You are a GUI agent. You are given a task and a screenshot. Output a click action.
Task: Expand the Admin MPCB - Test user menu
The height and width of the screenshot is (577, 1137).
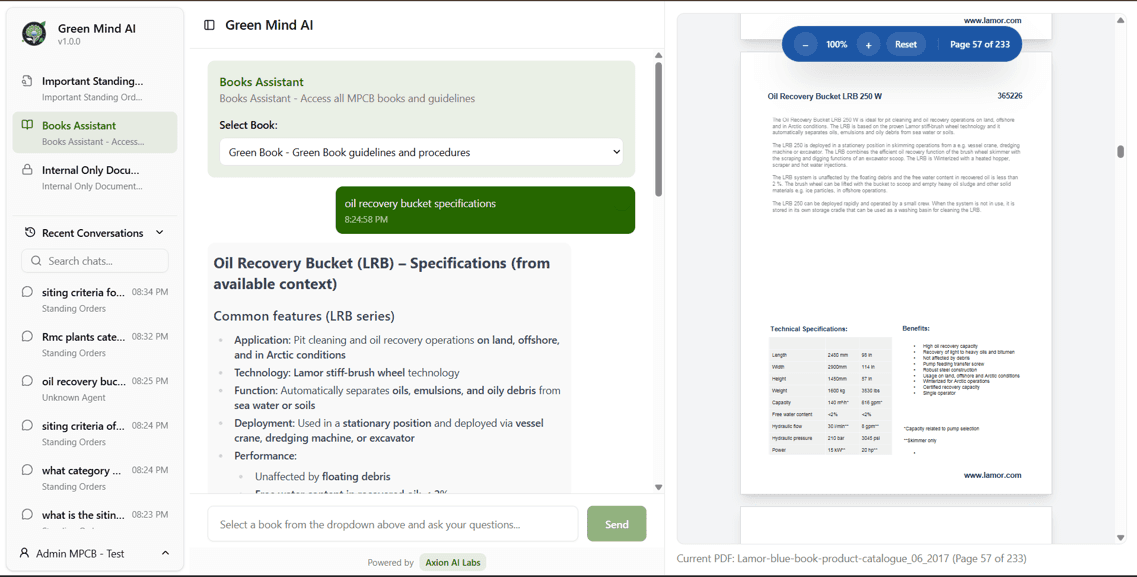pyautogui.click(x=94, y=553)
